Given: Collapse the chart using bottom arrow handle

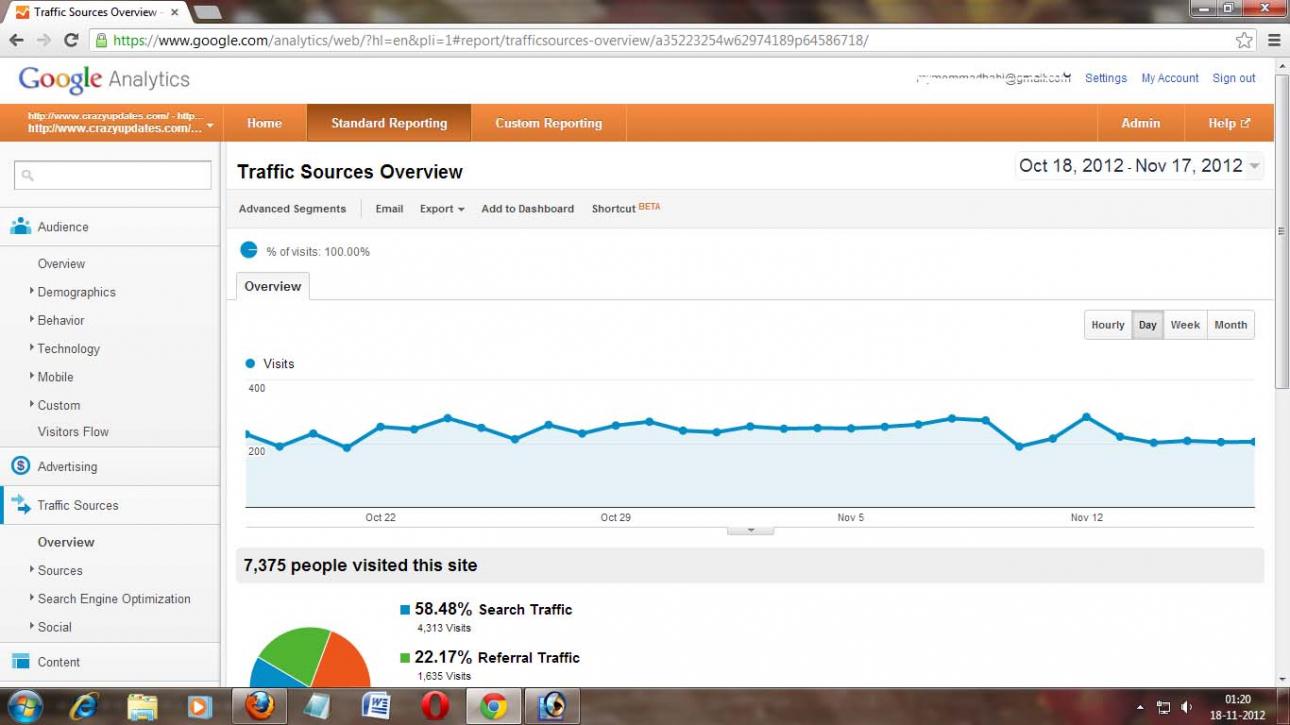Looking at the screenshot, I should pos(750,531).
